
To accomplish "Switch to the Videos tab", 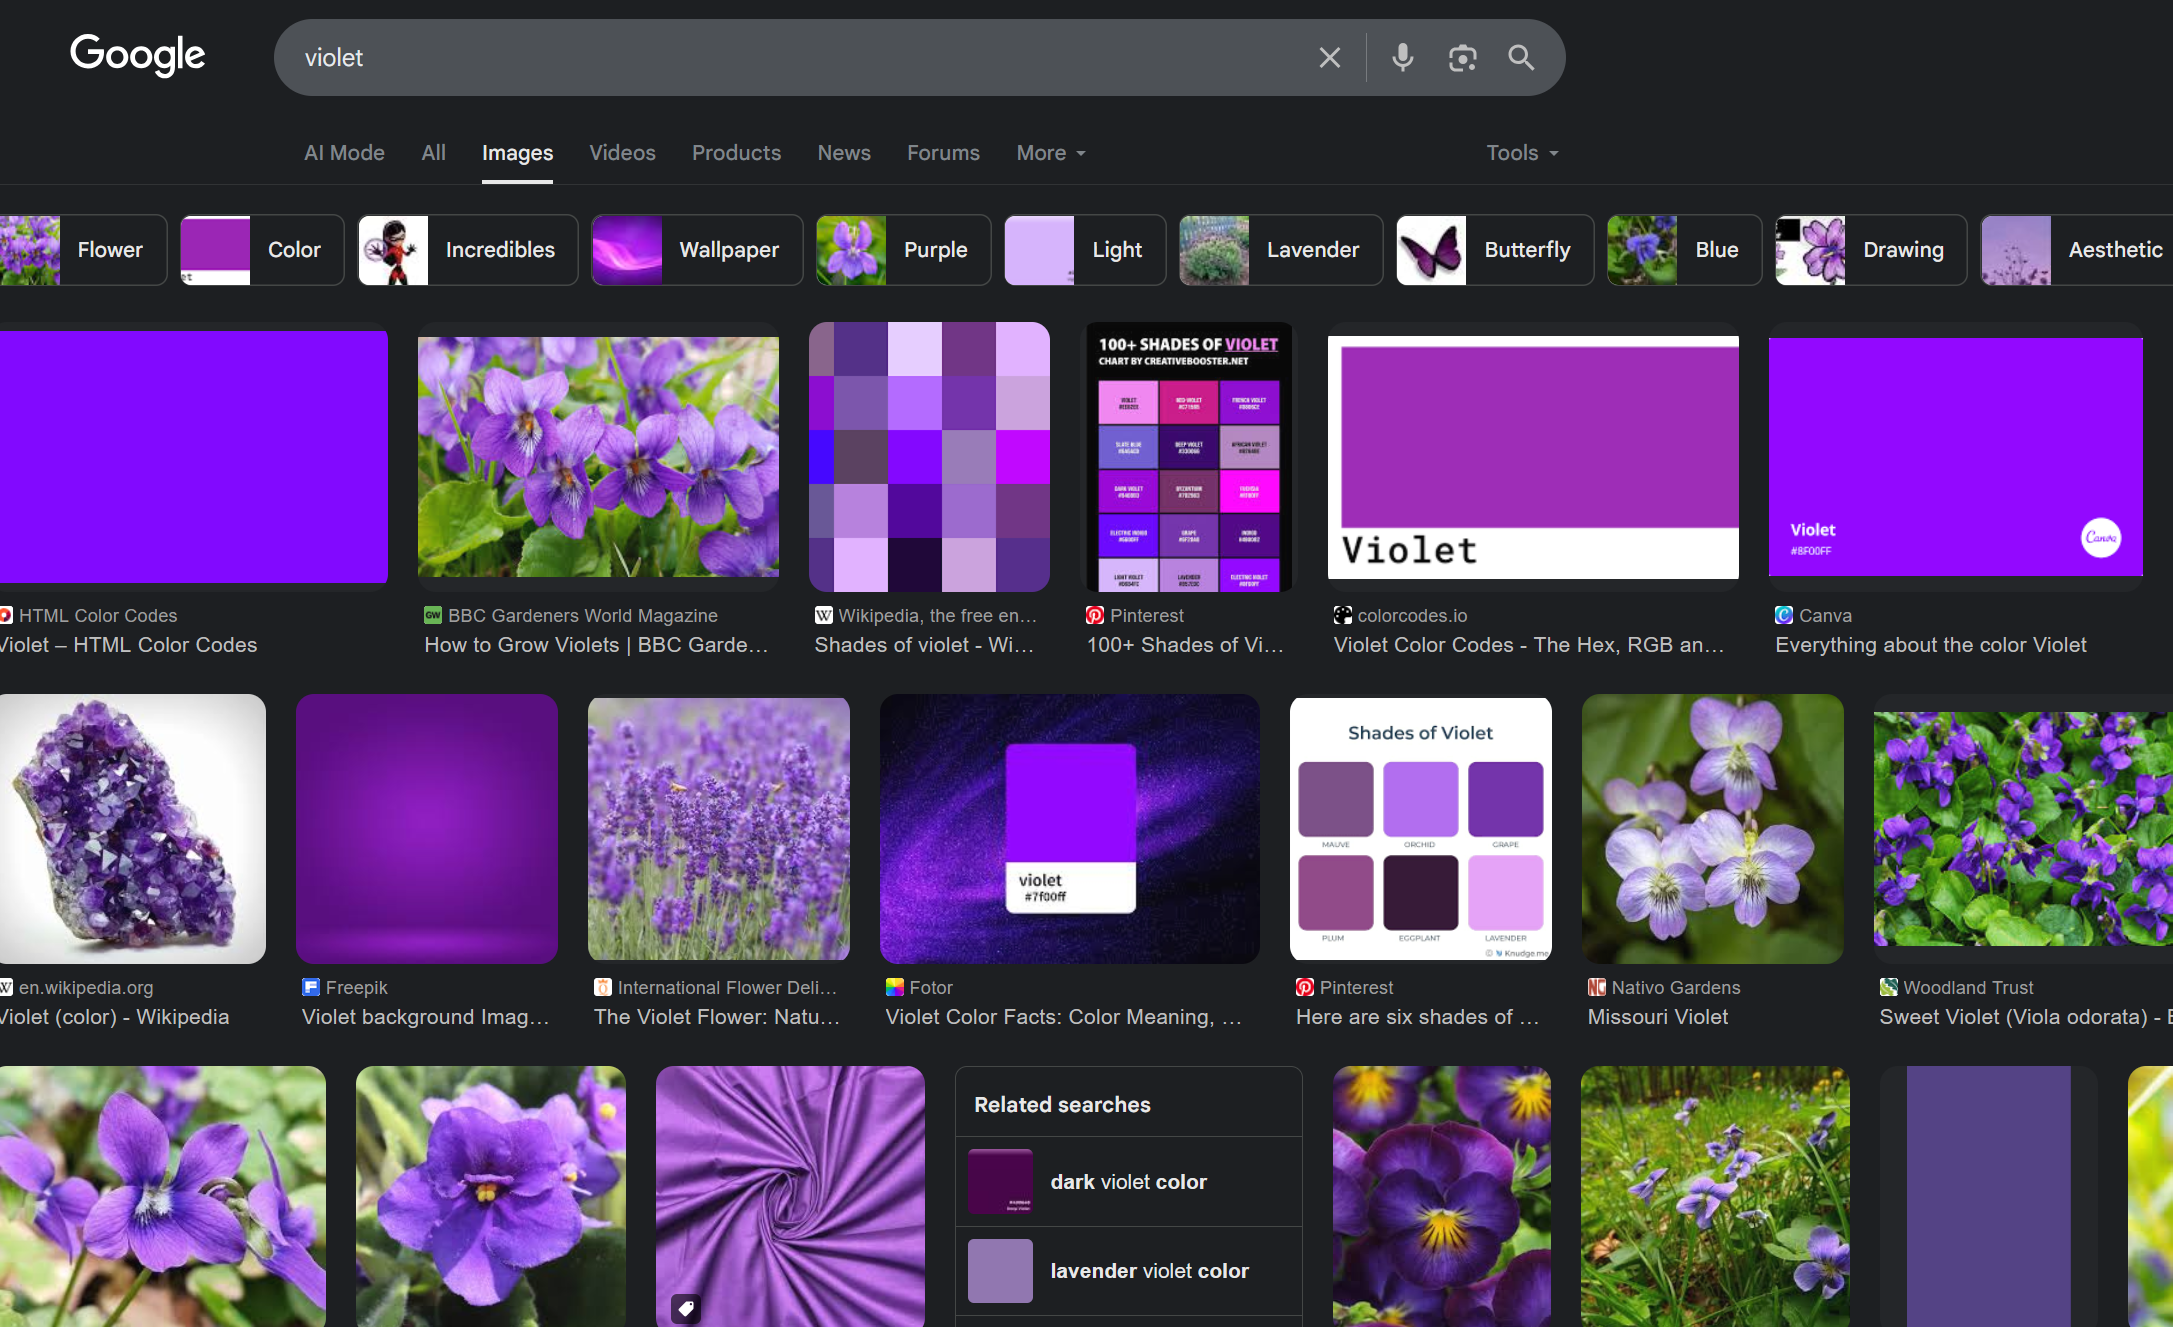I will click(622, 153).
